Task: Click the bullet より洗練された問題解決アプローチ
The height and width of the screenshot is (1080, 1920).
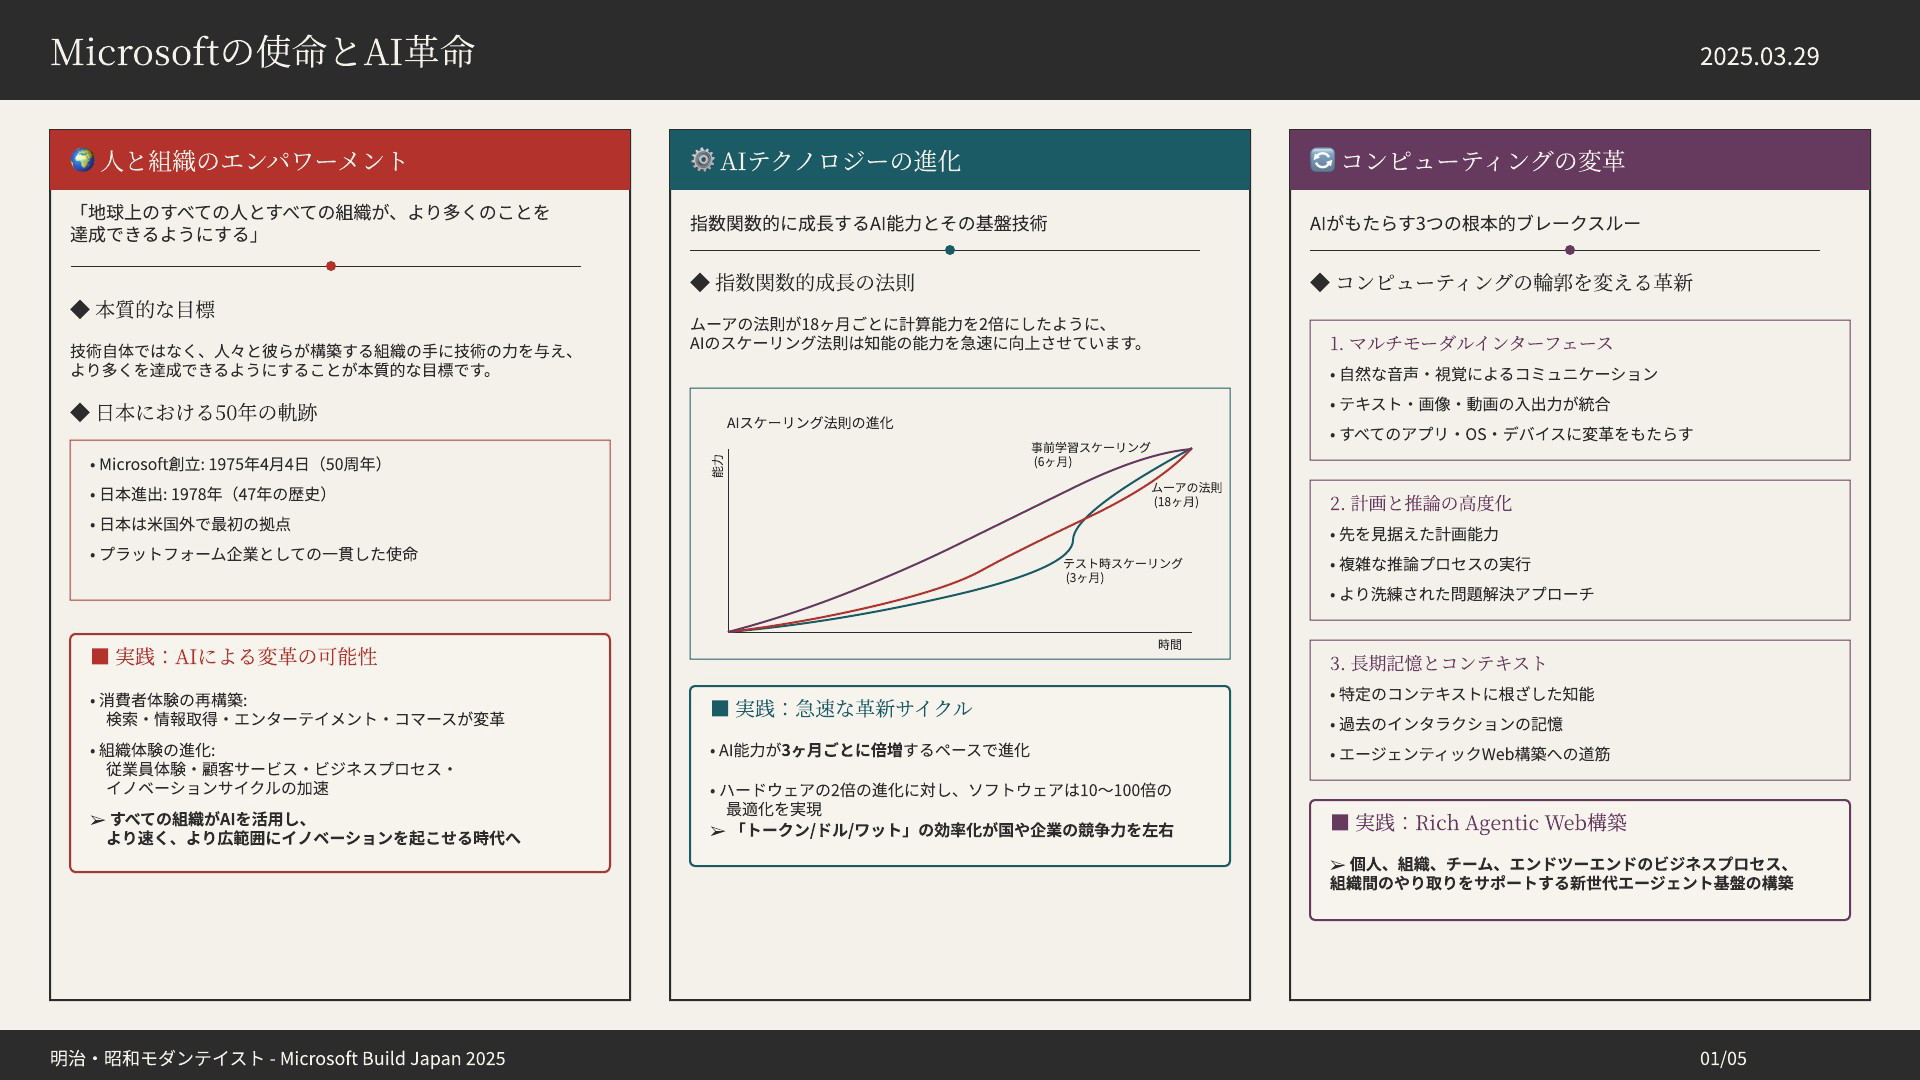Action: click(1462, 594)
